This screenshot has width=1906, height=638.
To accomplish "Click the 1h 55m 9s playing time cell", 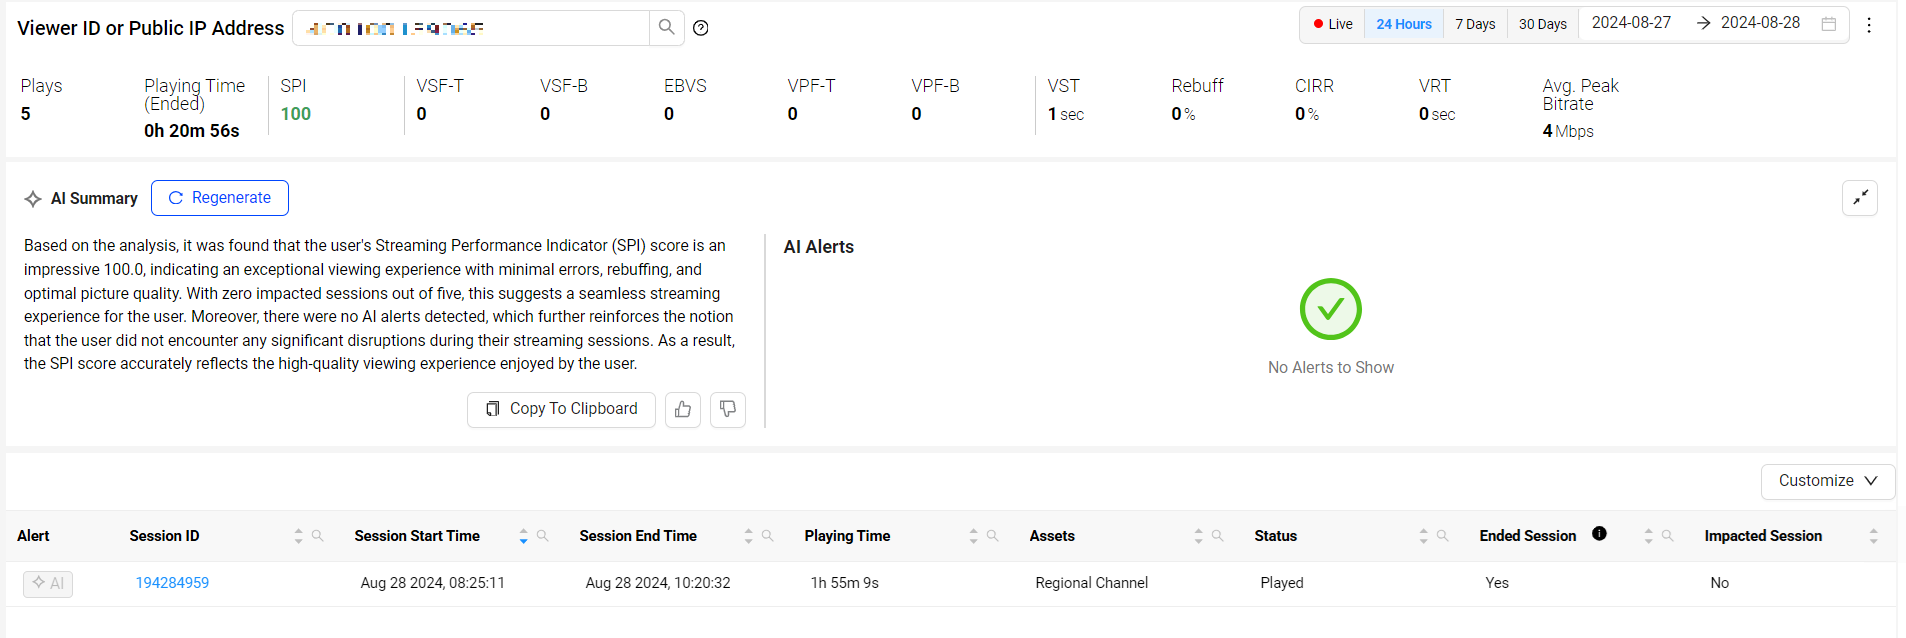I will [844, 583].
